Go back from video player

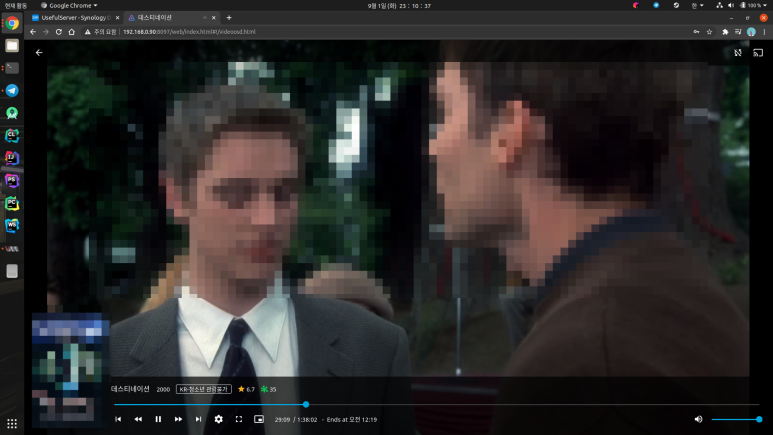click(x=39, y=52)
